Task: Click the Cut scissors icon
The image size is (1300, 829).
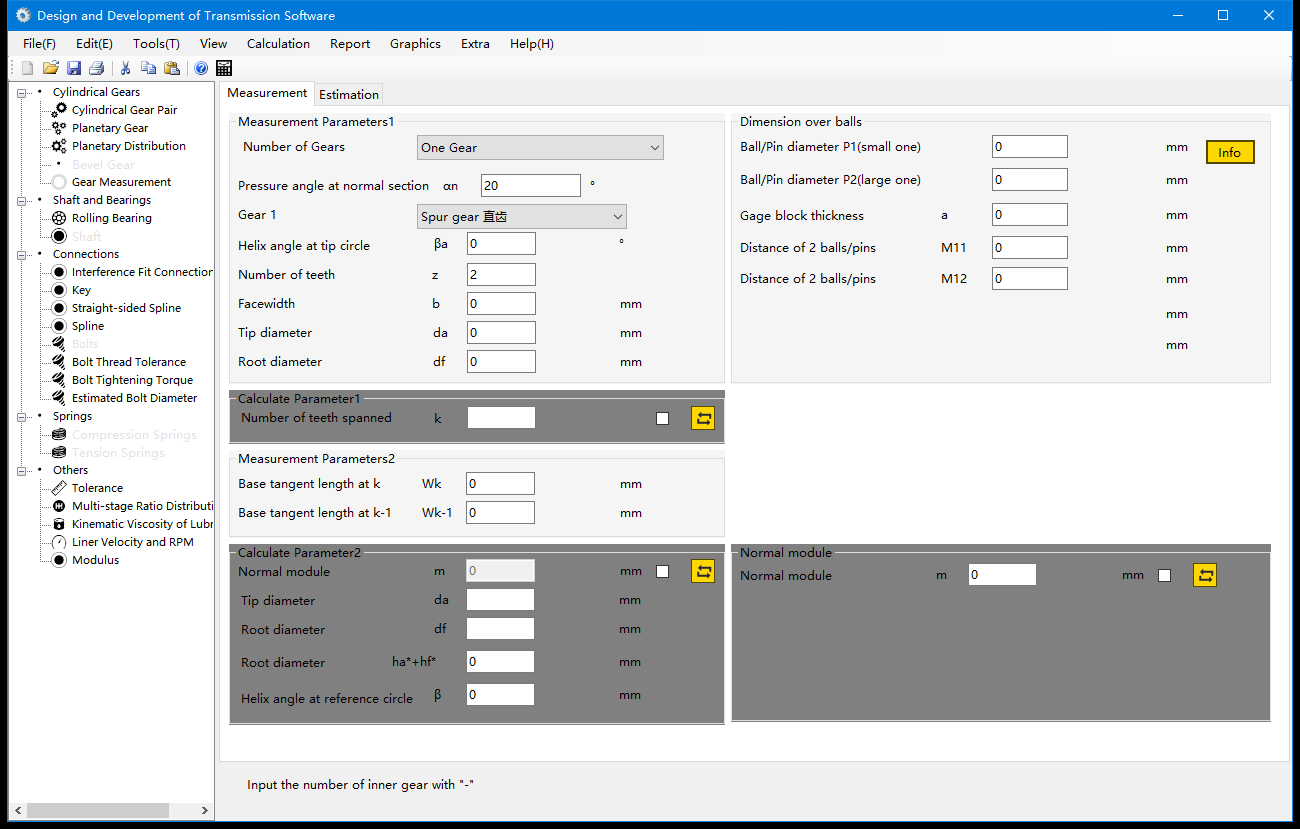Action: pos(126,68)
